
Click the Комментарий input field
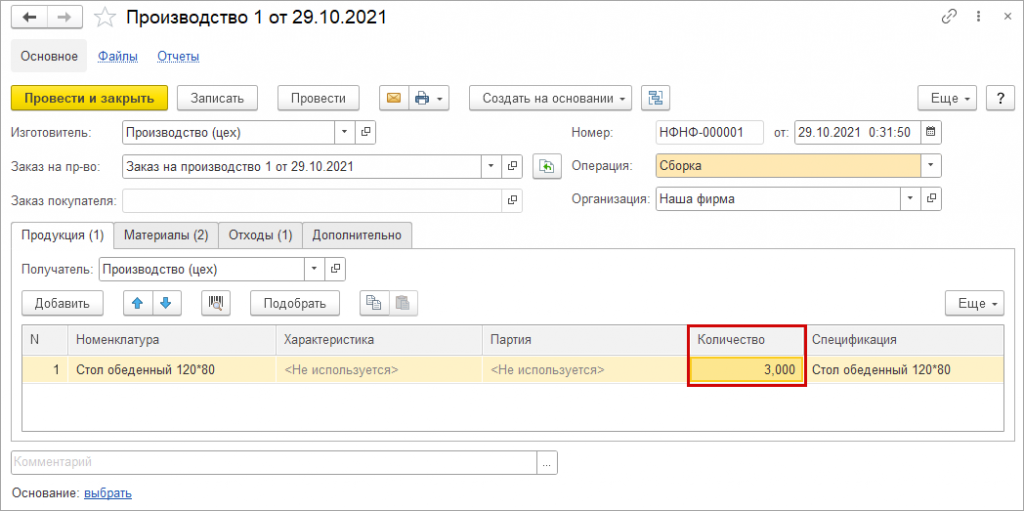pyautogui.click(x=273, y=462)
